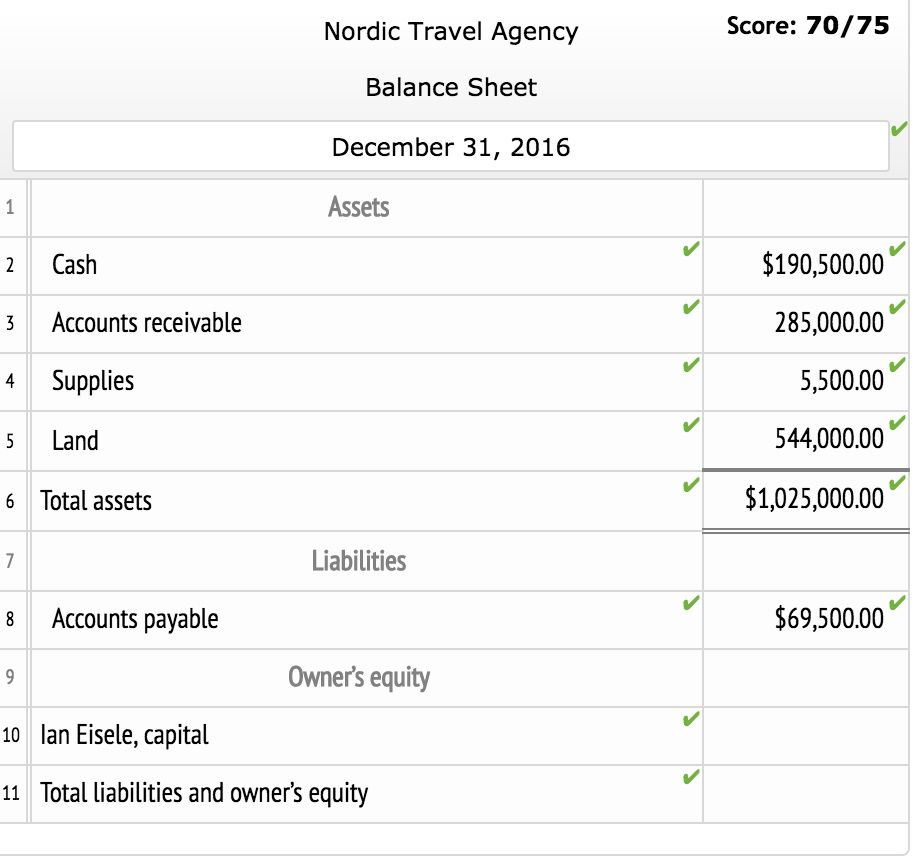Select the Total assets label cell
920x866 pixels.
click(366, 501)
